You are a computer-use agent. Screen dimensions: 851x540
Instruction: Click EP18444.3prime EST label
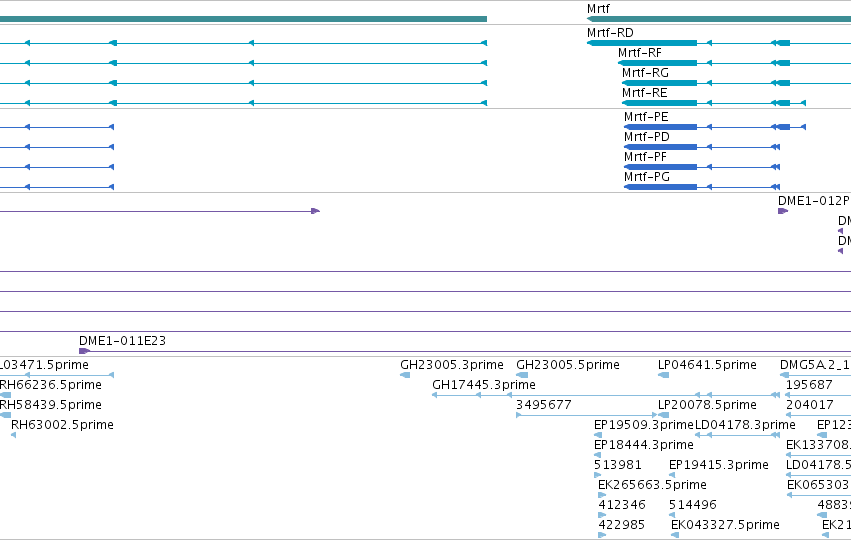tap(644, 445)
